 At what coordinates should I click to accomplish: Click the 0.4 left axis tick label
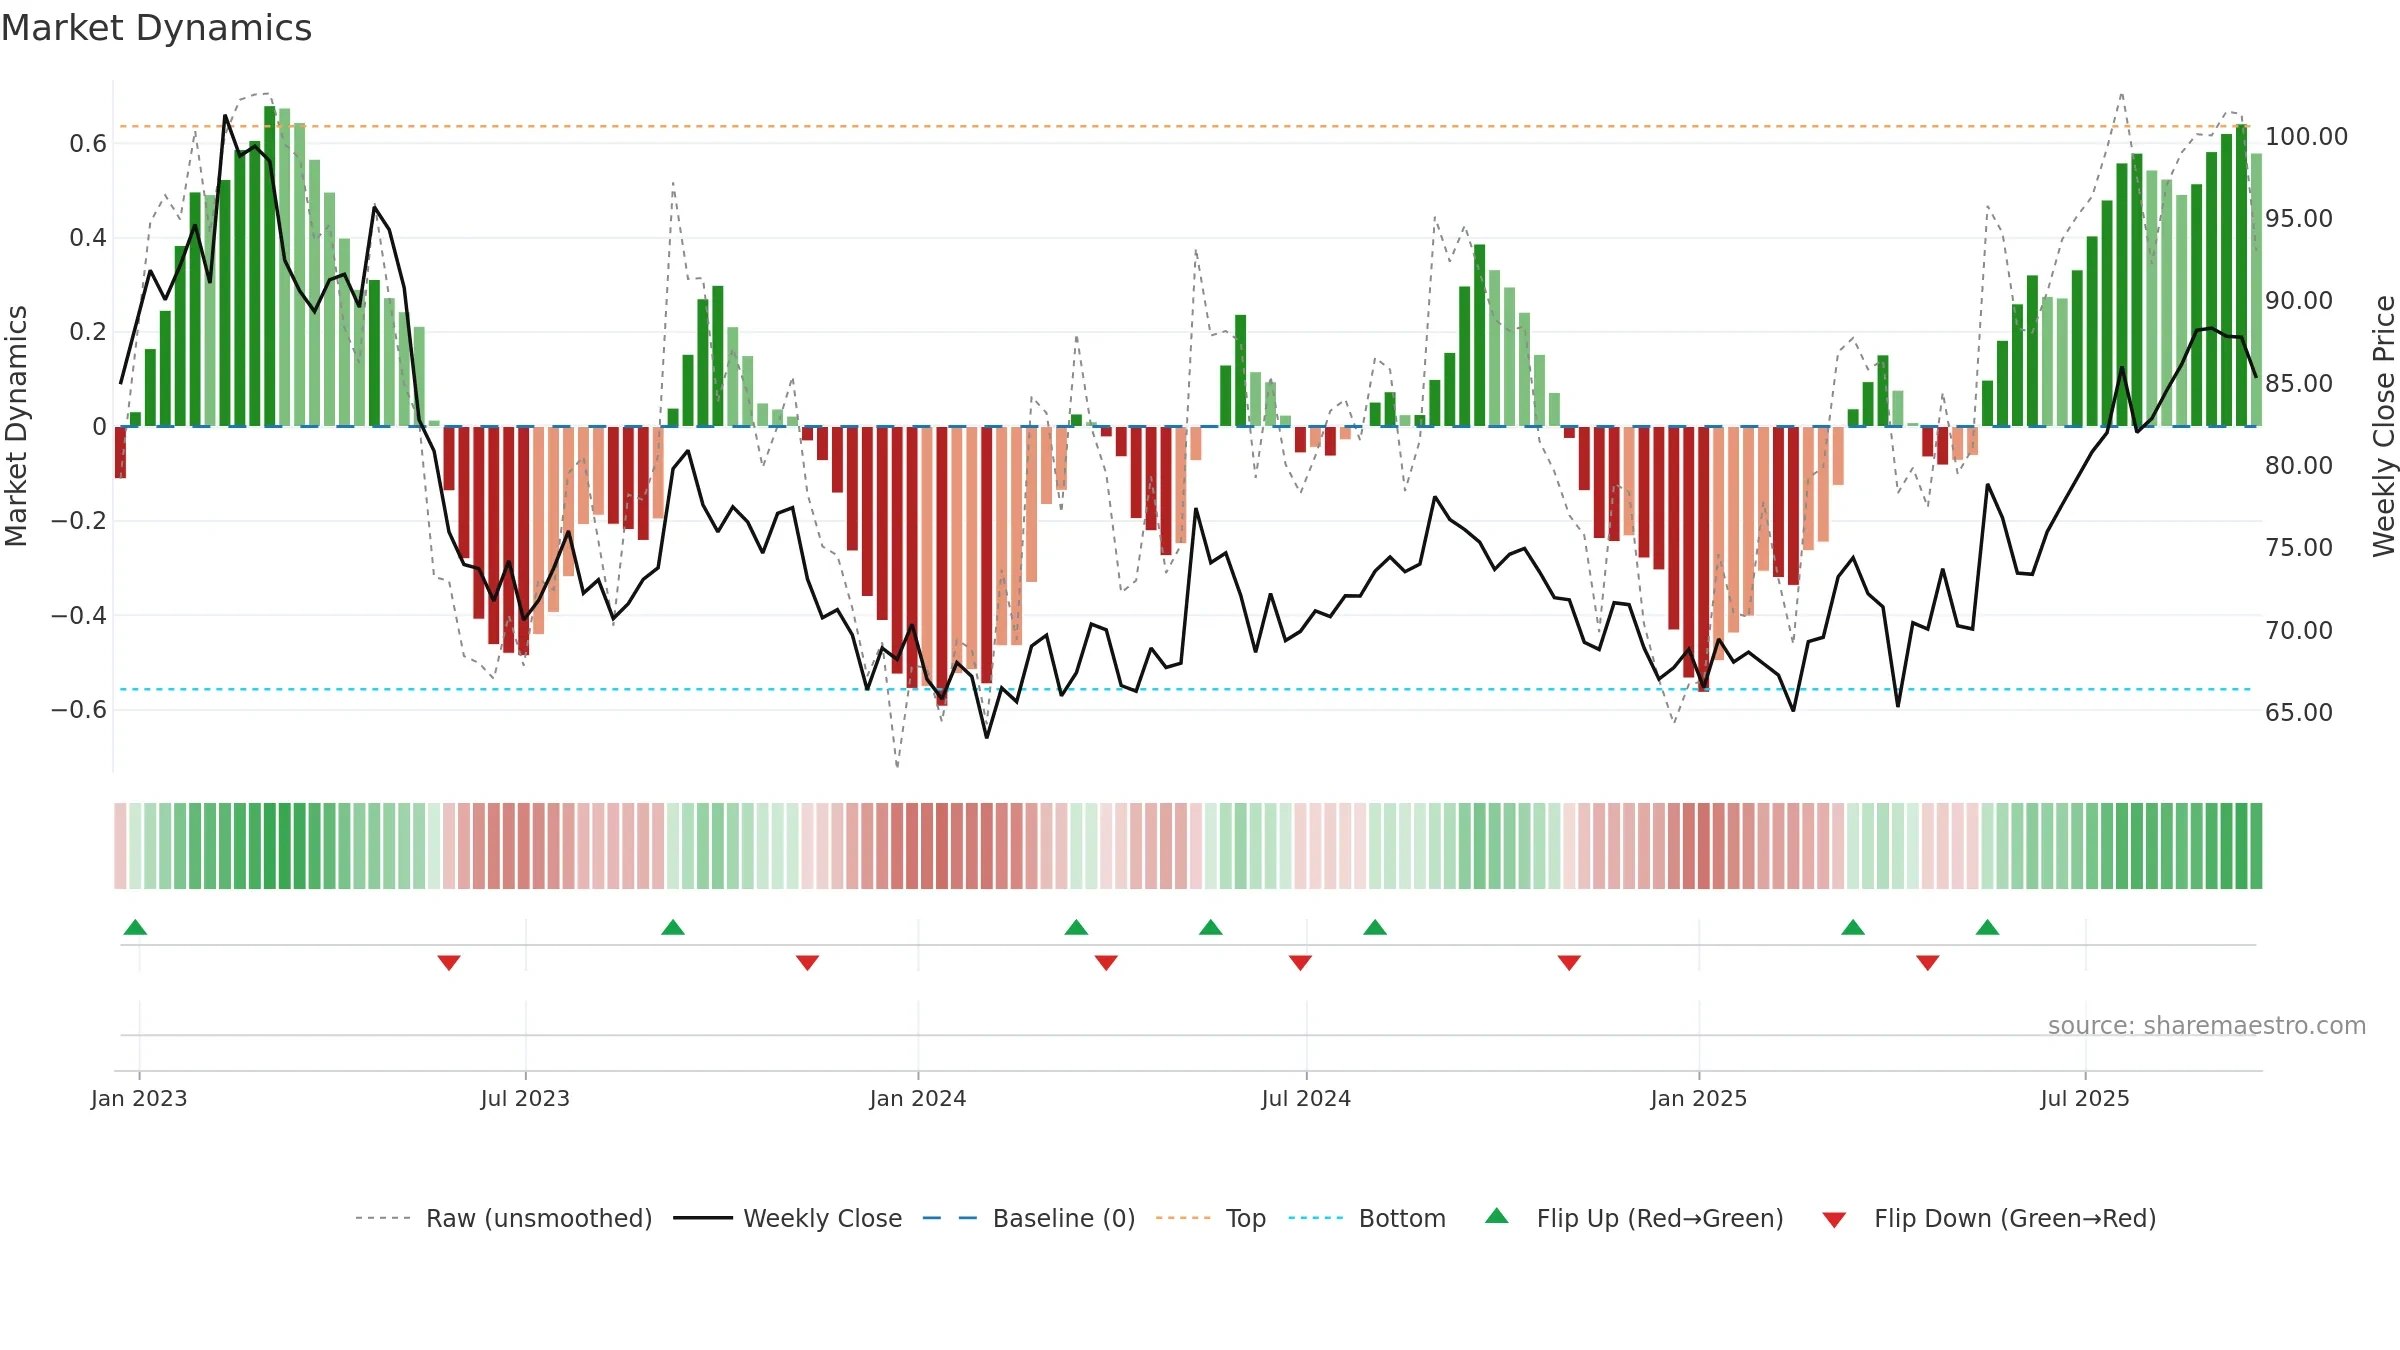coord(88,238)
